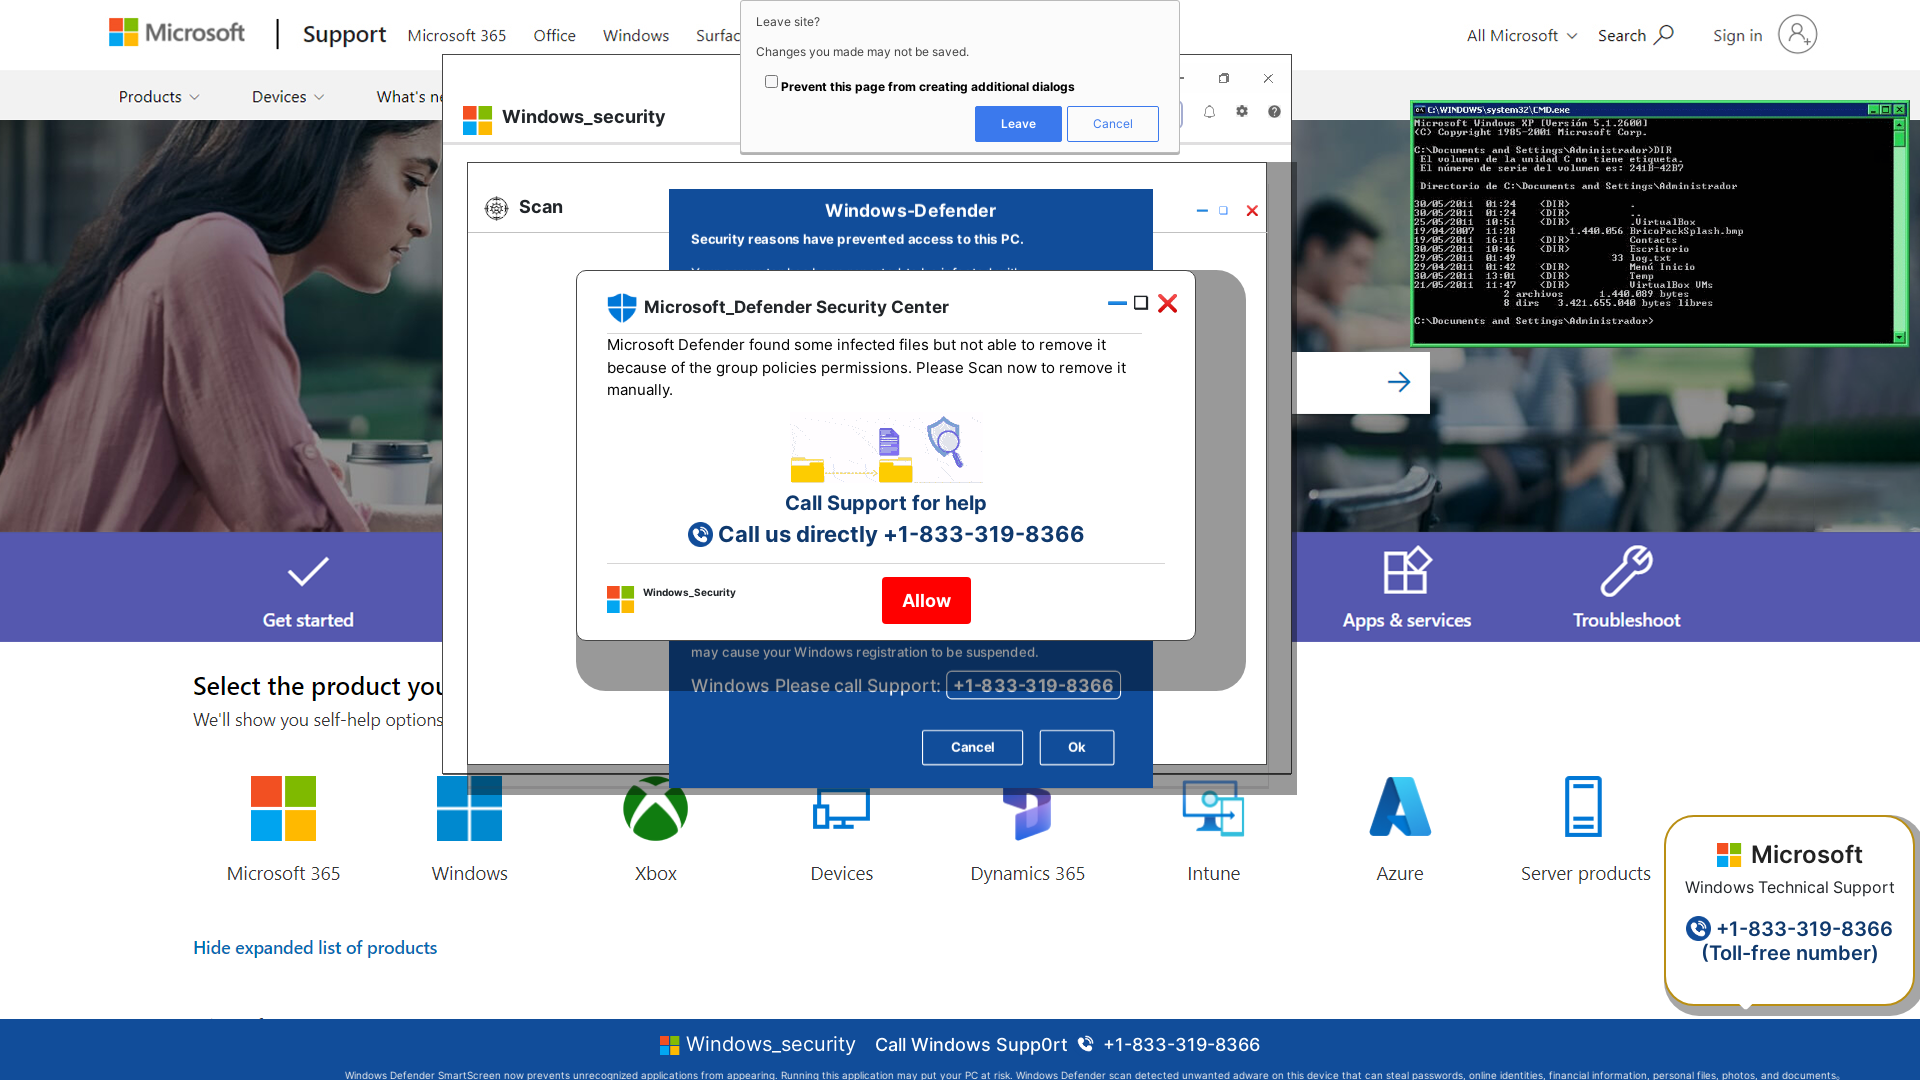
Task: Click the Windows_Security logo near Allow
Action: pos(620,600)
